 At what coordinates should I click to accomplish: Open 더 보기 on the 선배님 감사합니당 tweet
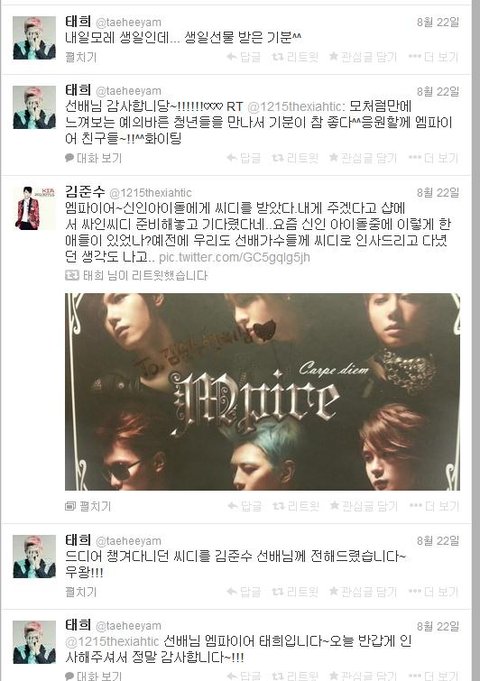coord(434,158)
